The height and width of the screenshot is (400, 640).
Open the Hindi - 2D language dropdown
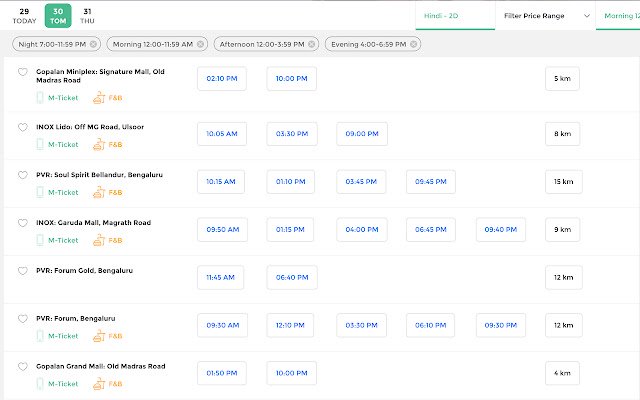click(x=455, y=16)
